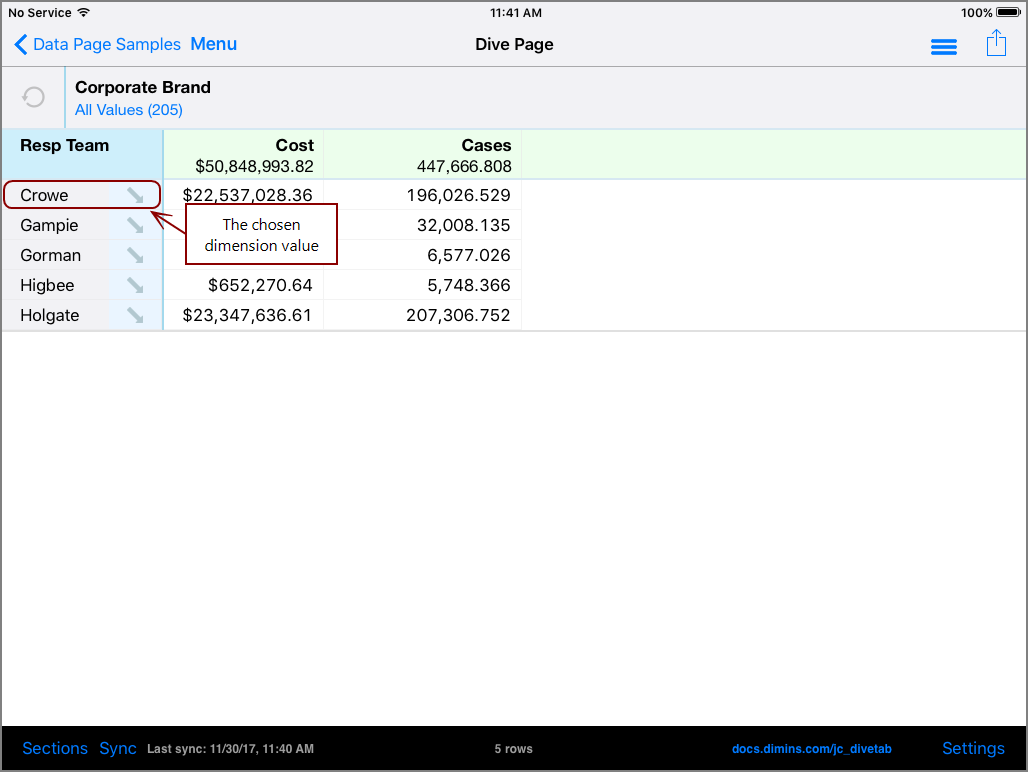Tap the dive arrow next to Gorman
The width and height of the screenshot is (1028, 772).
[x=135, y=255]
